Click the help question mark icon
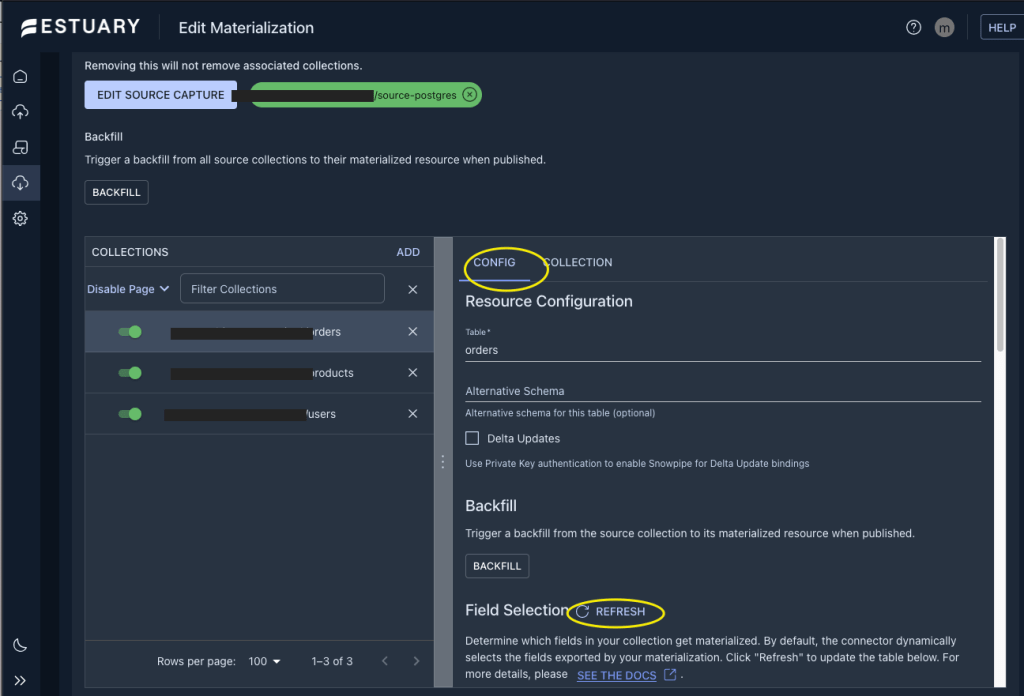This screenshot has width=1024, height=696. pyautogui.click(x=913, y=28)
